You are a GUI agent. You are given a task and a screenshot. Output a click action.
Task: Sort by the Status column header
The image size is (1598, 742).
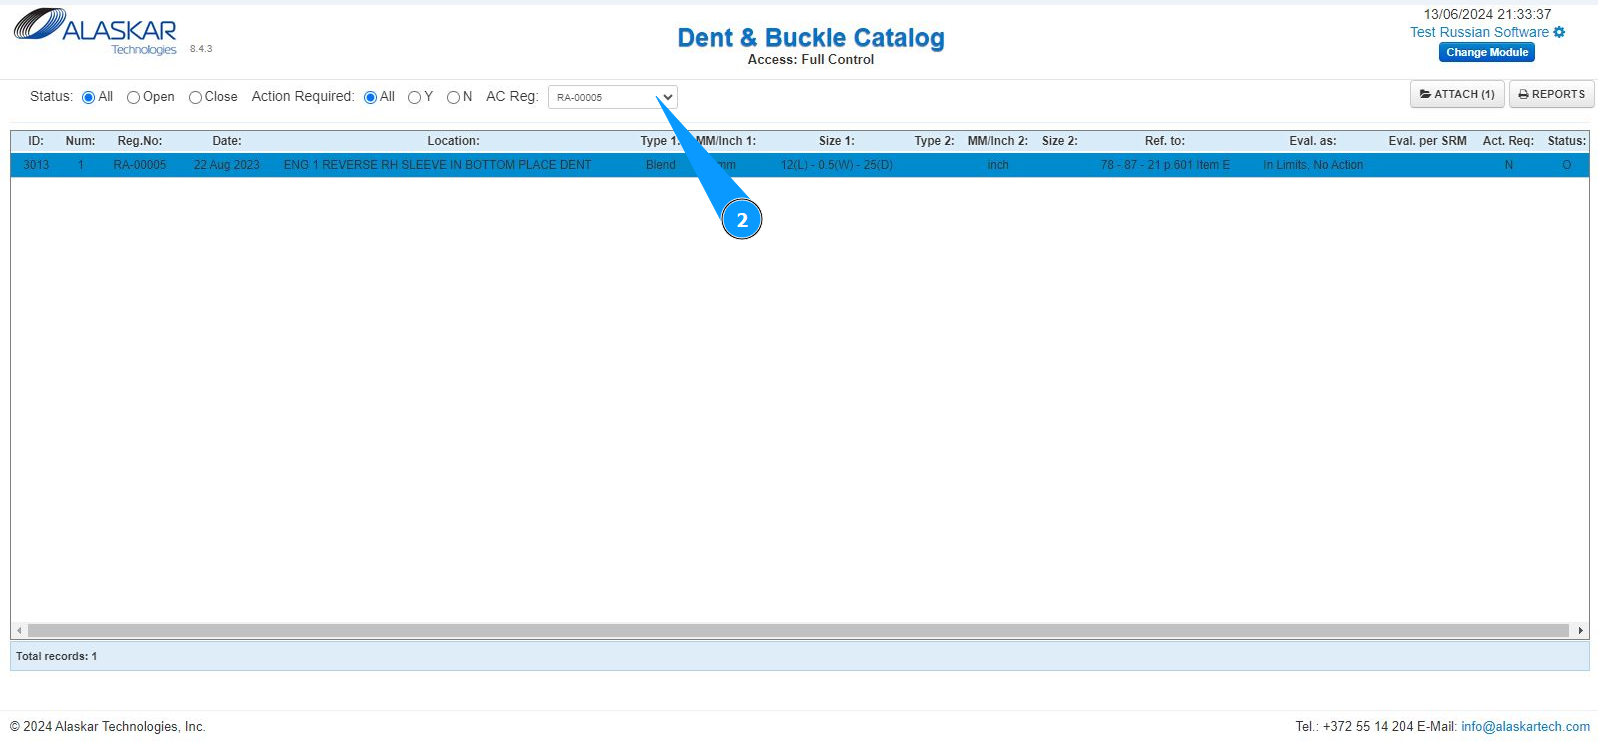(x=1566, y=141)
